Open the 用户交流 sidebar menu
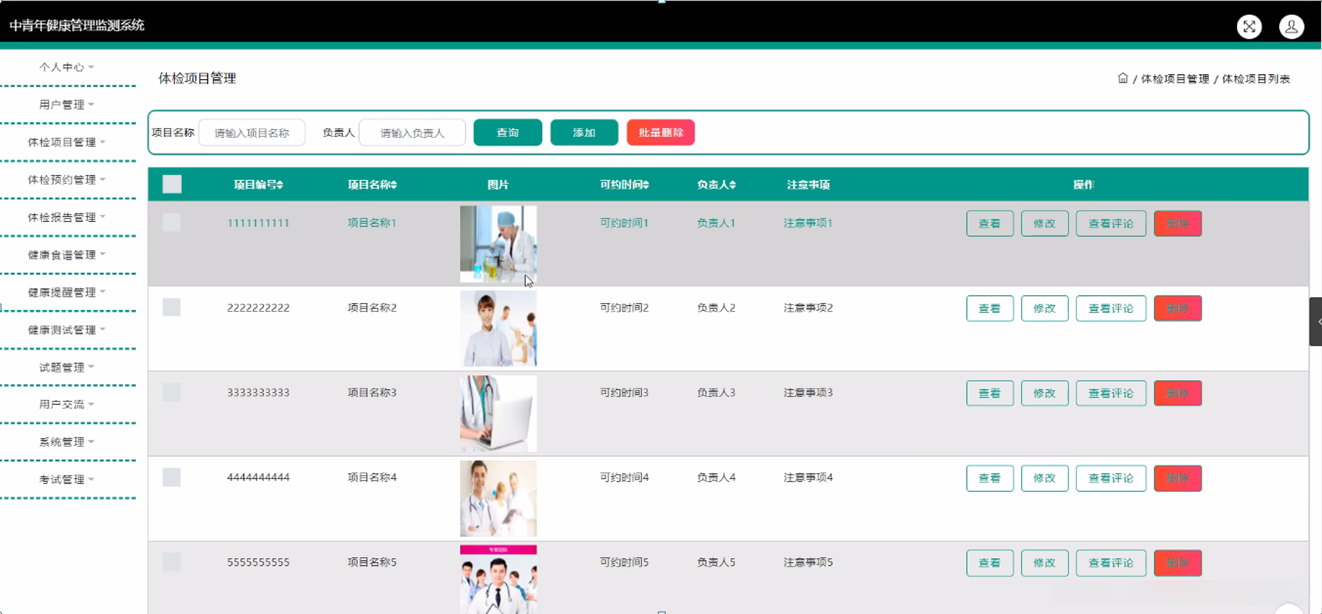Viewport: 1322px width, 614px height. (67, 405)
